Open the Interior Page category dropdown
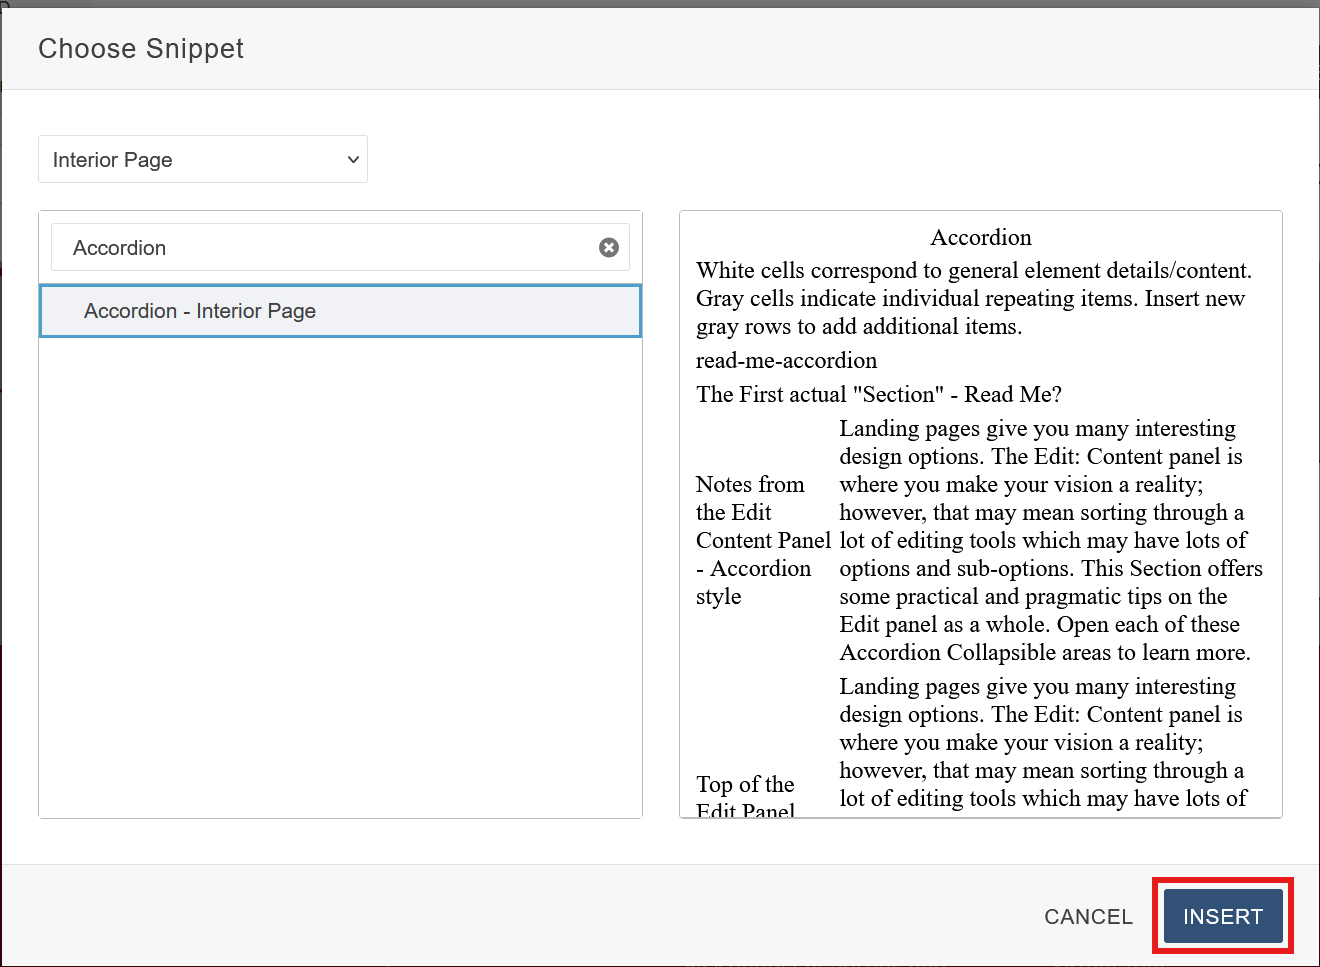 [202, 160]
